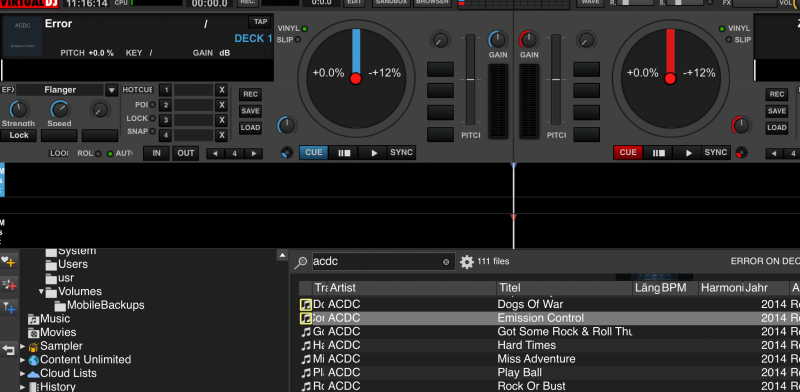Click the Sampler drum icon
Screen dimensions: 800x392
click(x=33, y=347)
